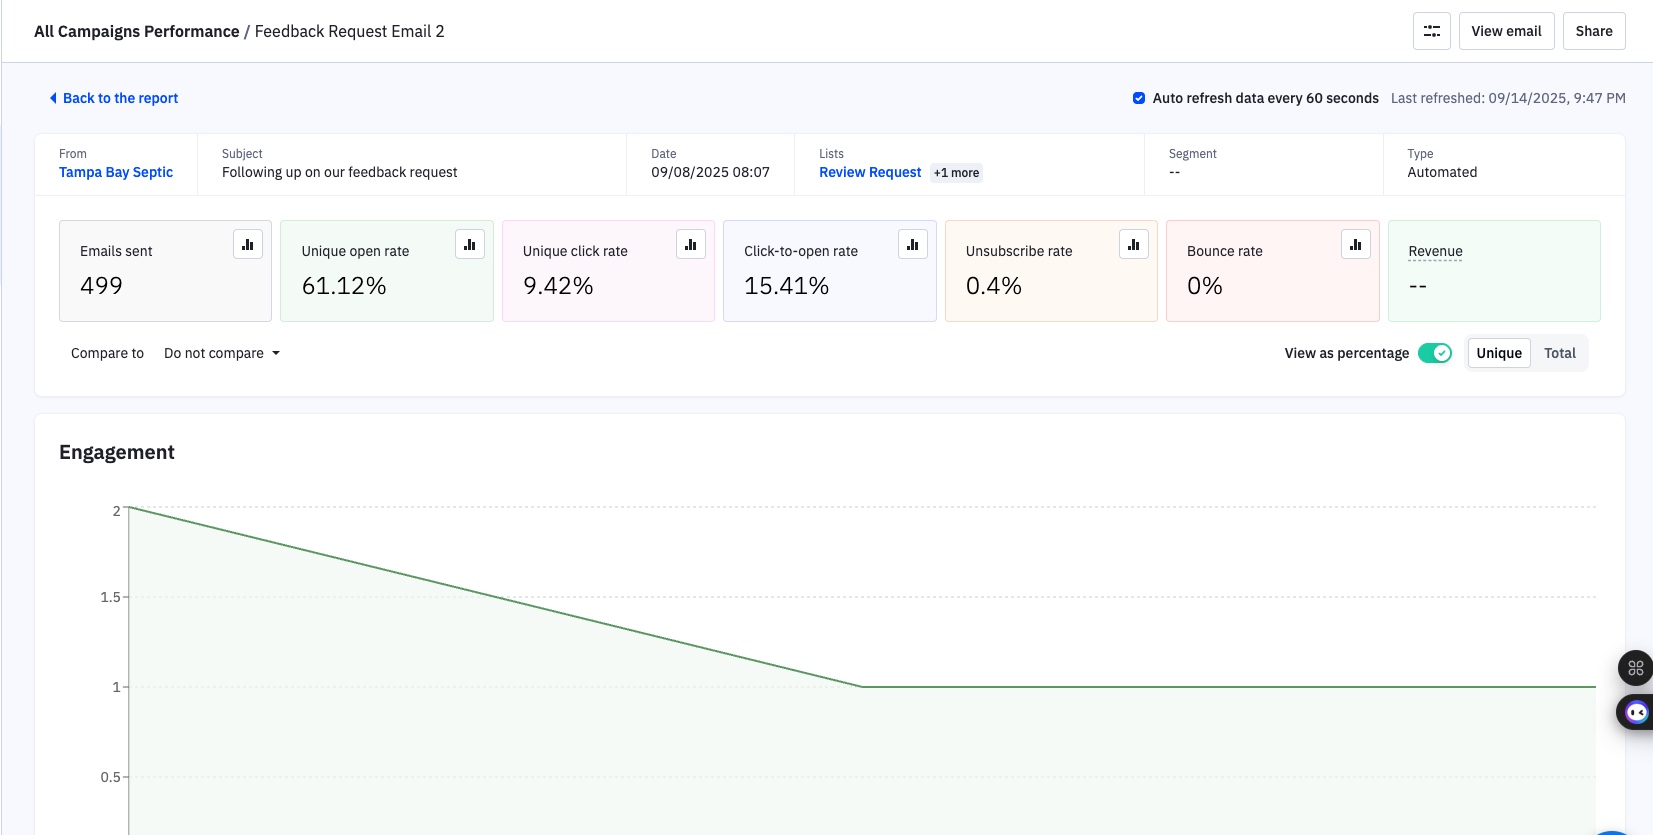Select the Unique metrics option
Viewport: 1653px width, 835px height.
[1498, 353]
